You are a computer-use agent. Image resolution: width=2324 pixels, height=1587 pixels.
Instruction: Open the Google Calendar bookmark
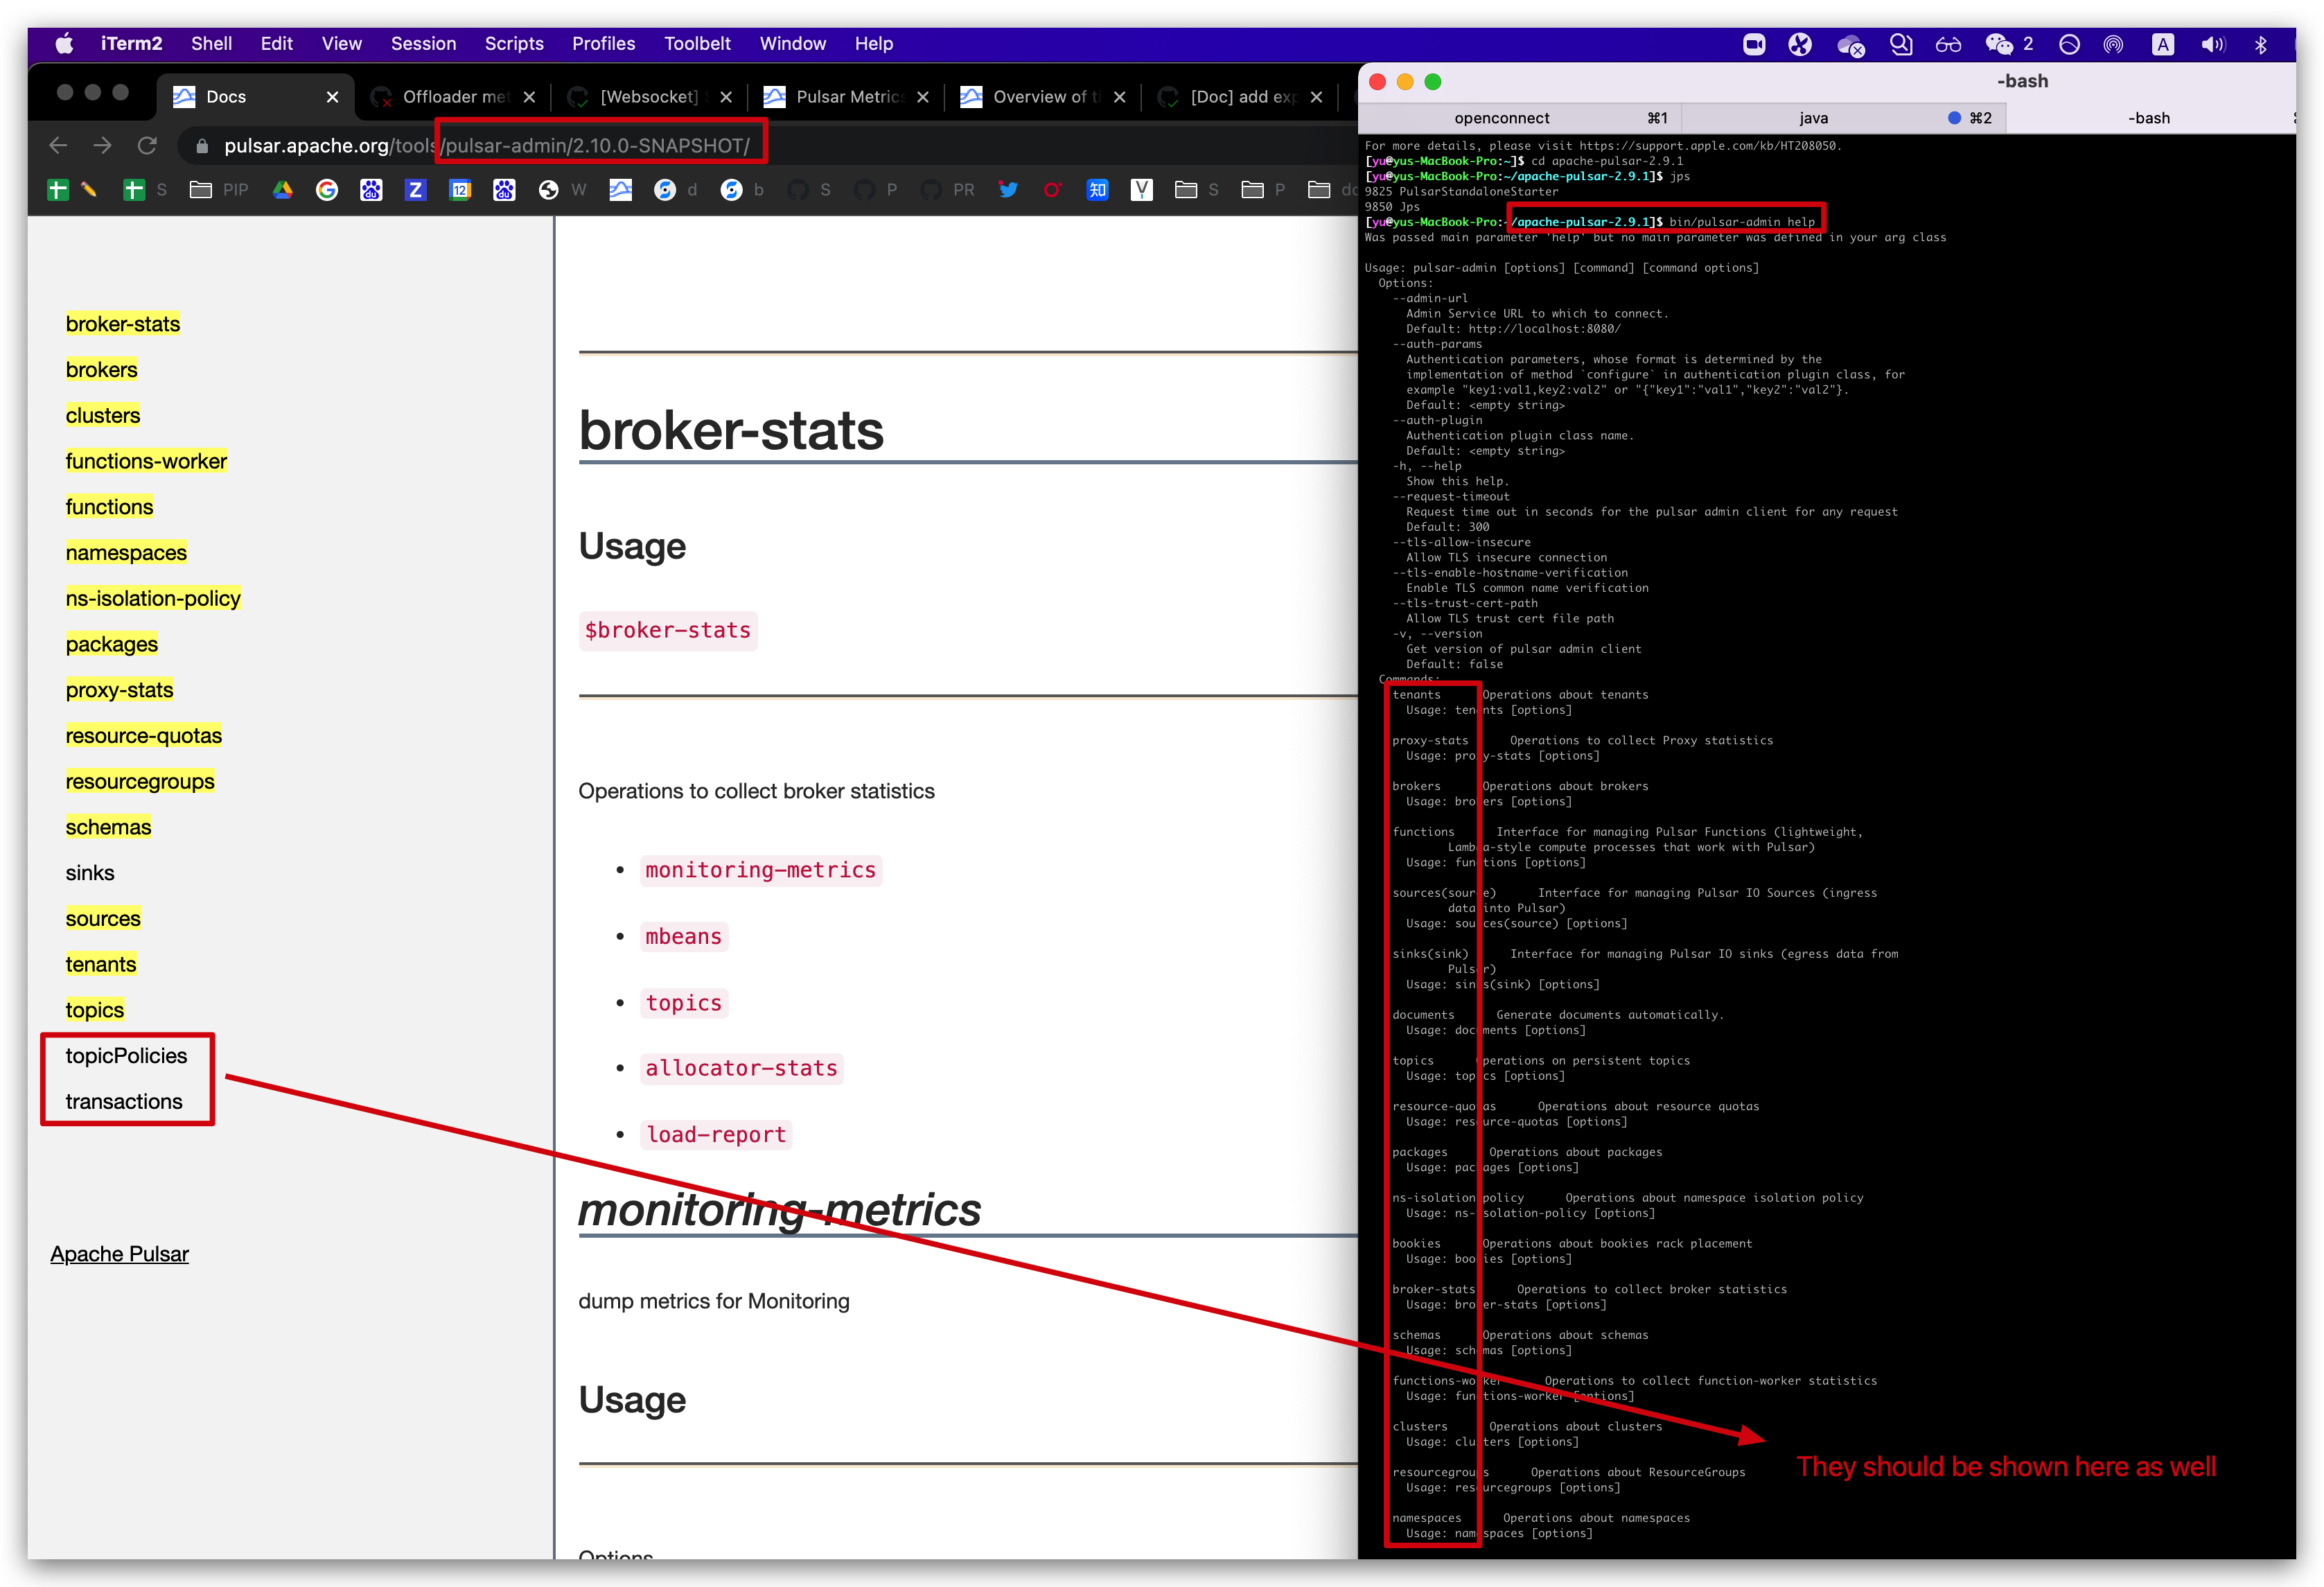point(460,190)
